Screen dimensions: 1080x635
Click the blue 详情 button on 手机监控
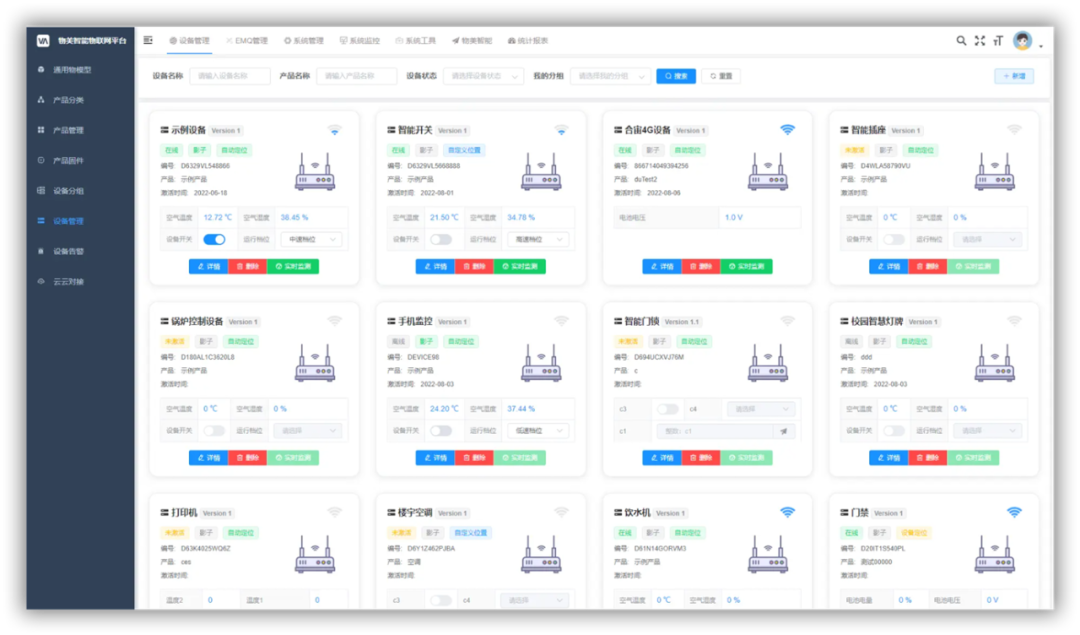coord(435,458)
